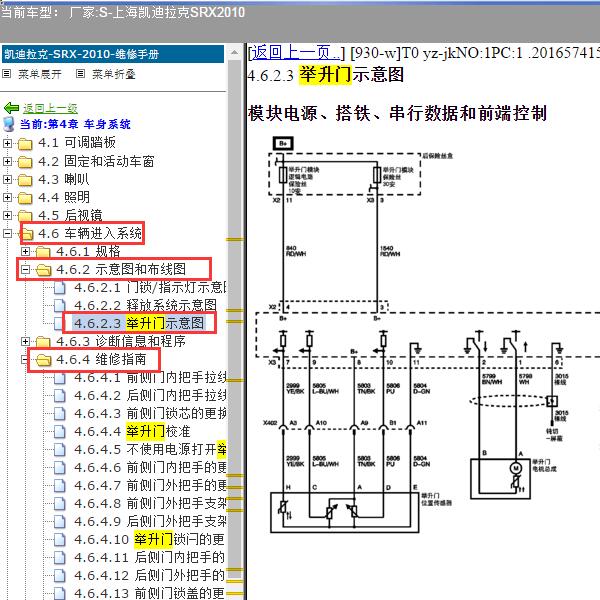Viewport: 600px width, 600px height.
Task: Open 4.6.4.11 后侧门内把手 page
Action: coord(149,557)
